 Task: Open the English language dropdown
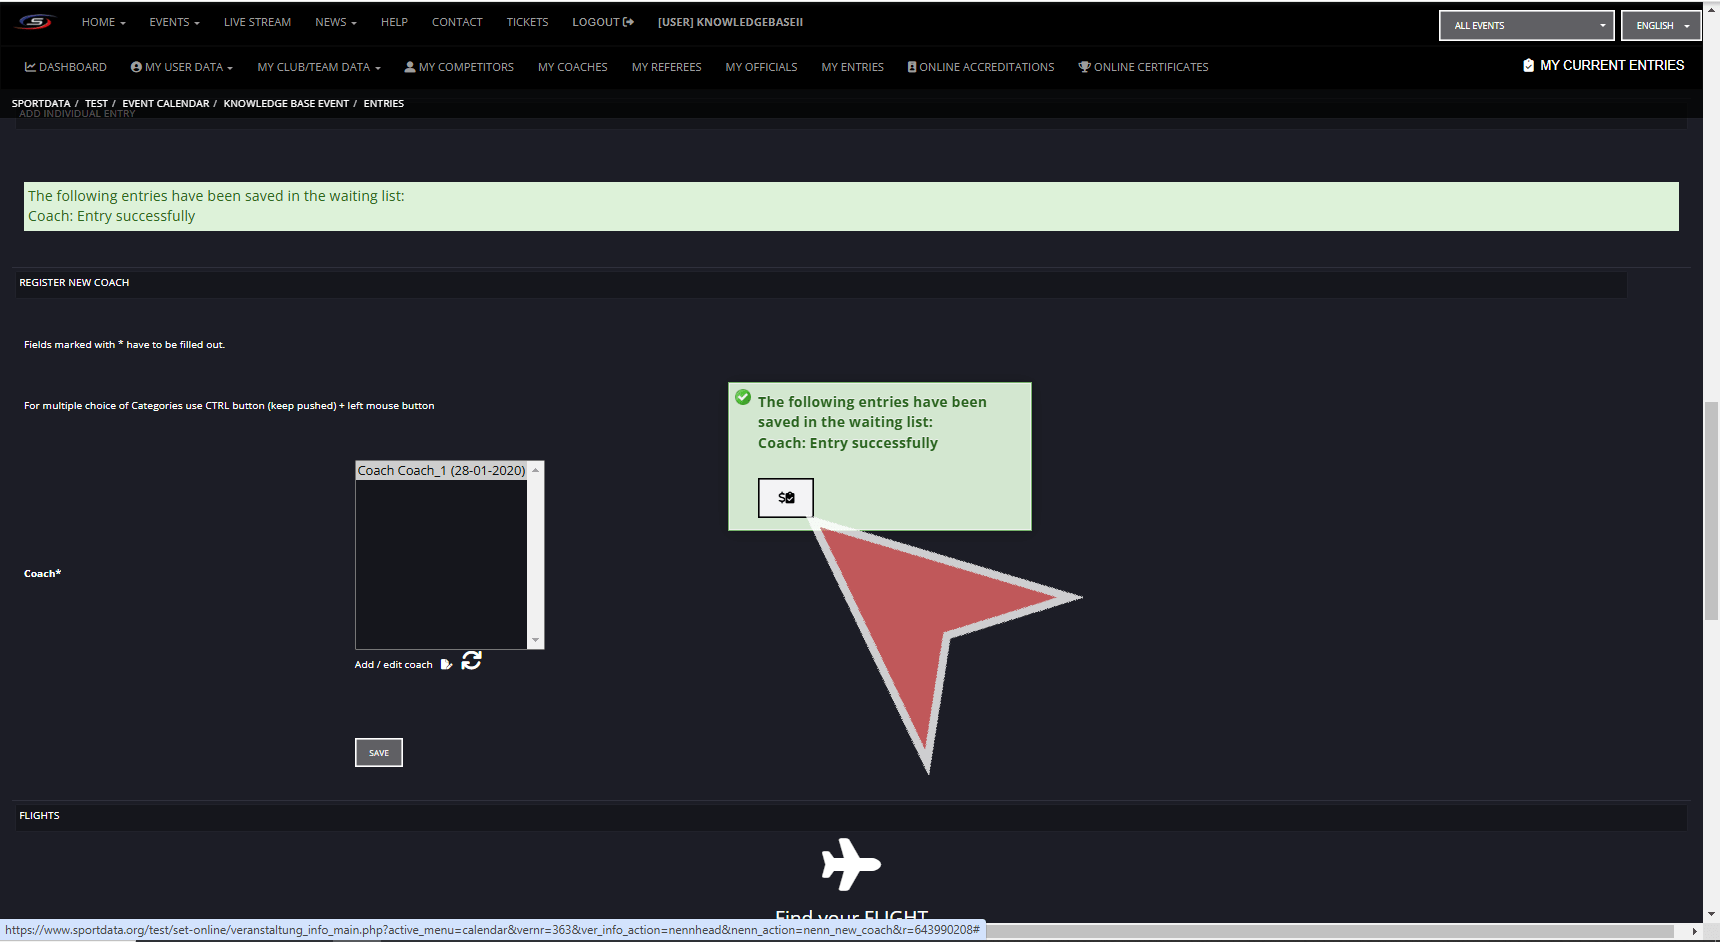click(x=1660, y=26)
